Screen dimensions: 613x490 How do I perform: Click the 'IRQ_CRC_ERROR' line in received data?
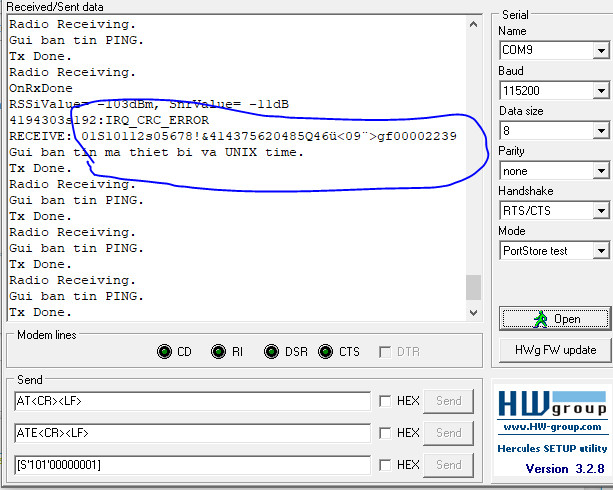pyautogui.click(x=109, y=120)
